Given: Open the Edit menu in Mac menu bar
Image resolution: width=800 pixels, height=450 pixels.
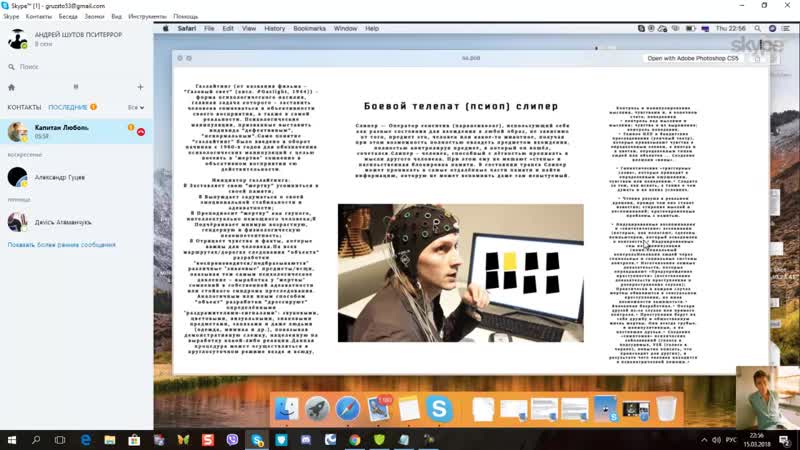Looking at the screenshot, I should (228, 29).
